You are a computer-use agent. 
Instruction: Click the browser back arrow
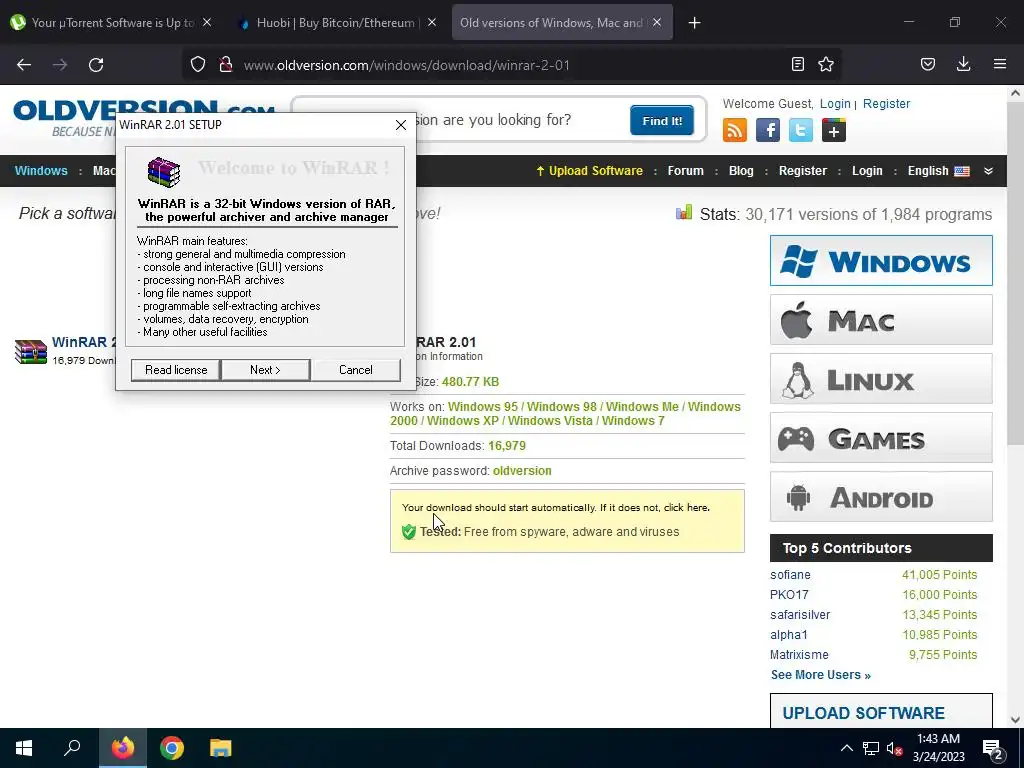coord(24,65)
